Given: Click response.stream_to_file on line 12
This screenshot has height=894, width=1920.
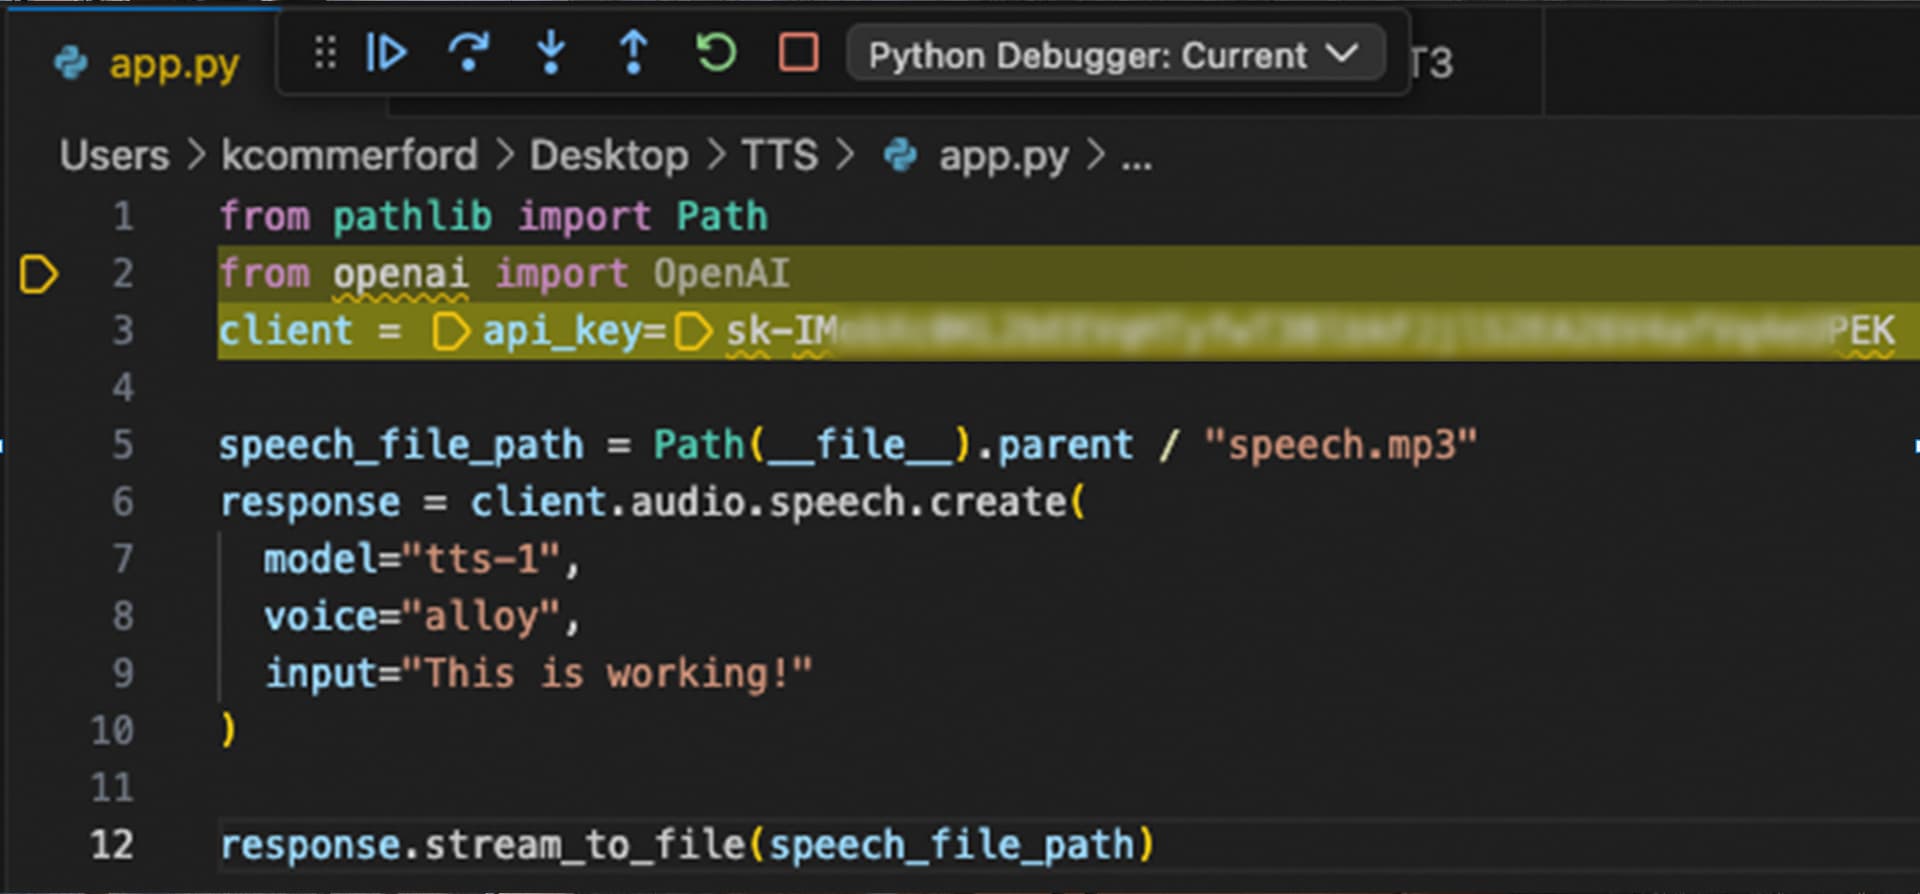Looking at the screenshot, I should point(483,845).
